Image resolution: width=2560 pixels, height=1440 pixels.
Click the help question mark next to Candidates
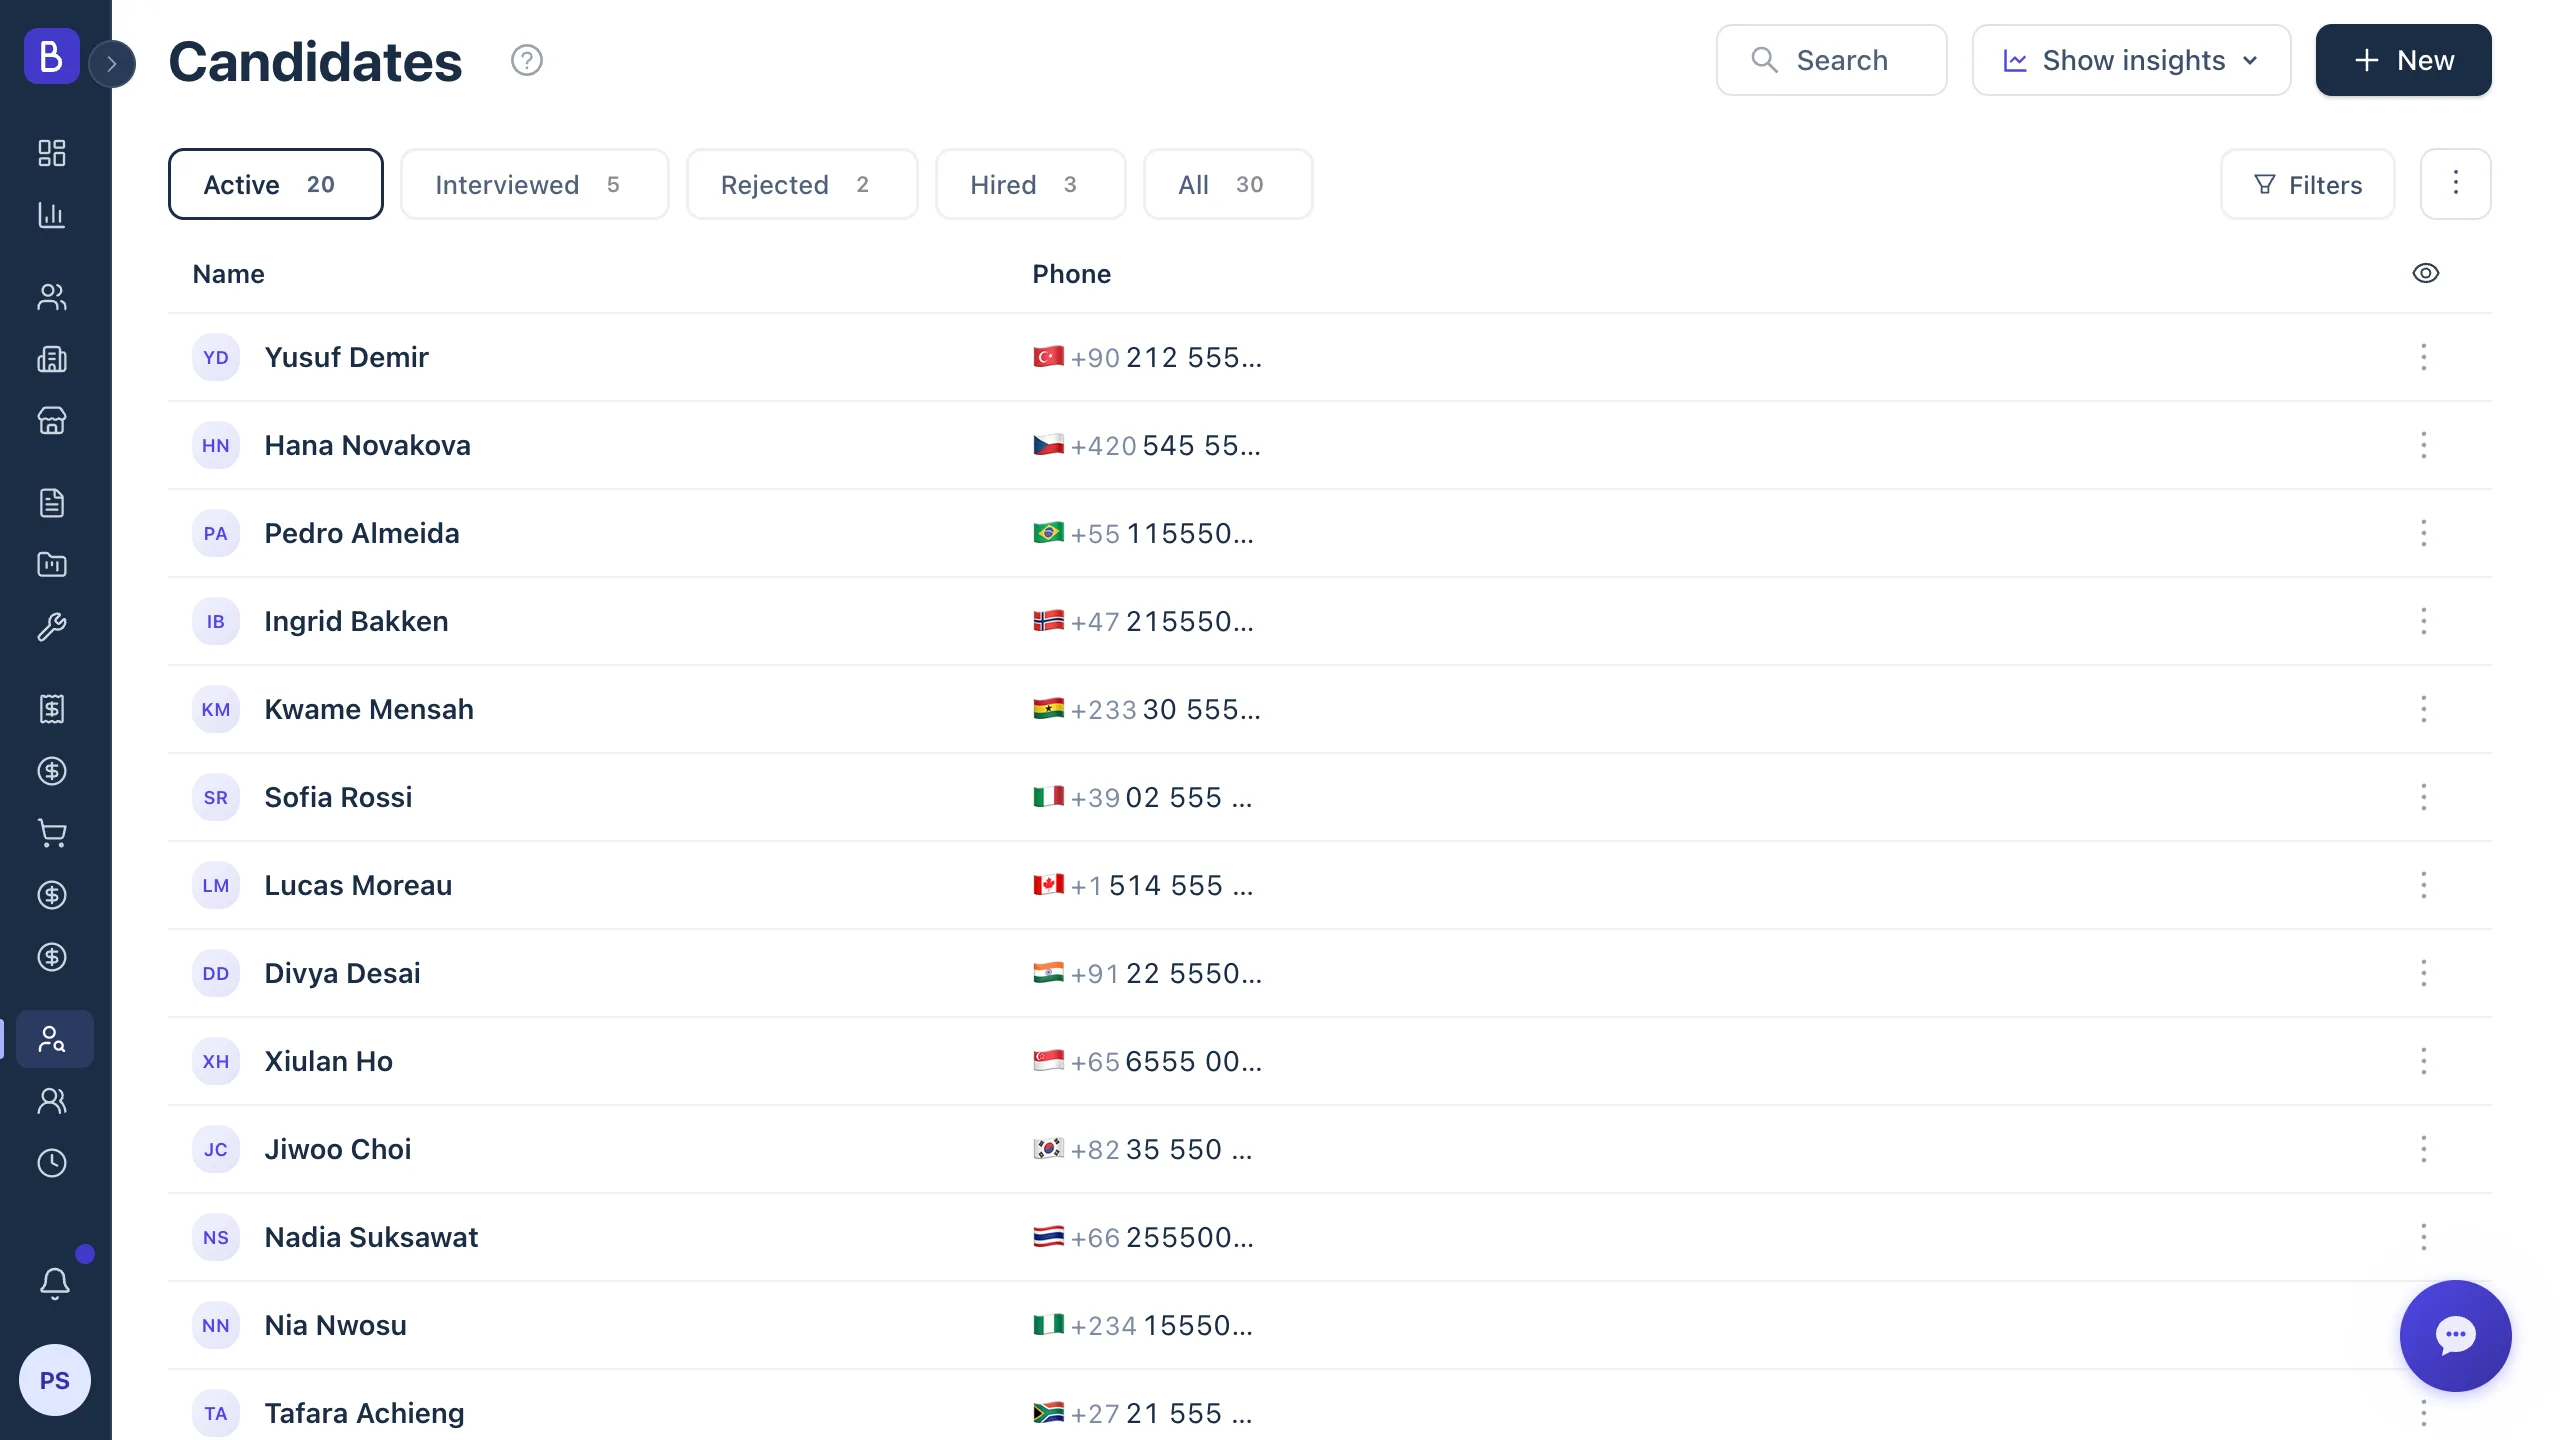tap(527, 61)
